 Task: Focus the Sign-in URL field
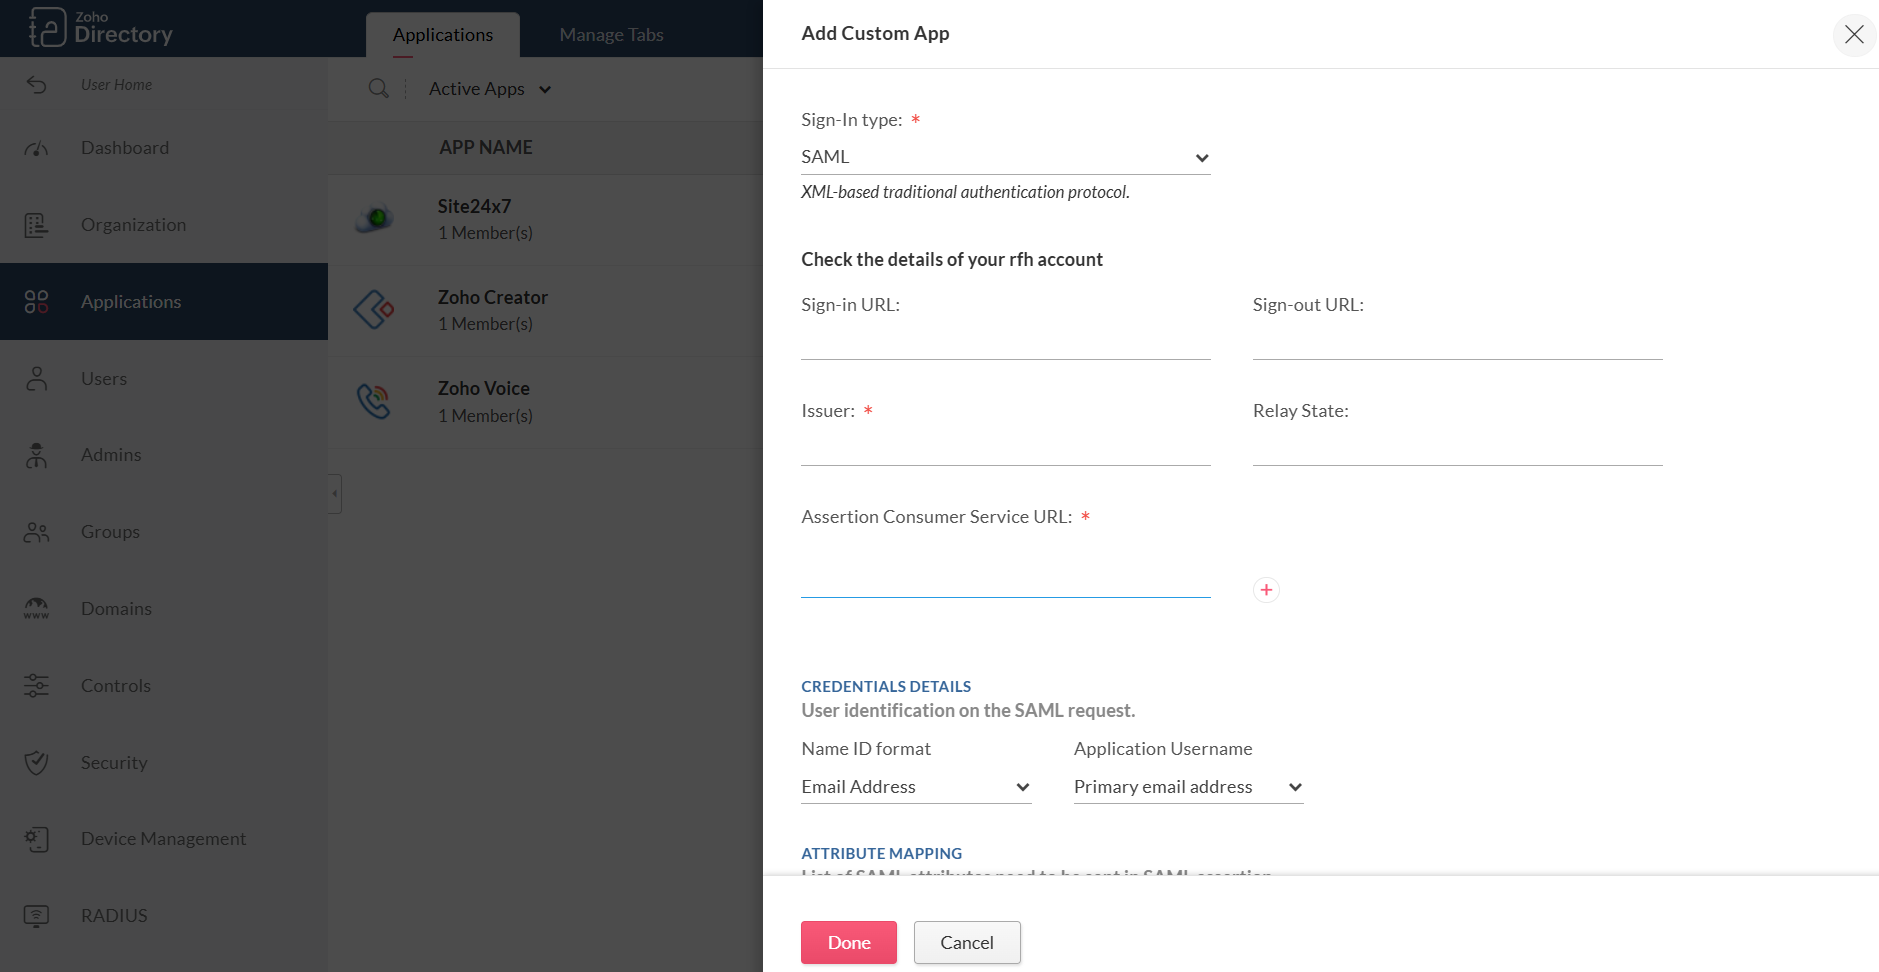[x=1005, y=341]
